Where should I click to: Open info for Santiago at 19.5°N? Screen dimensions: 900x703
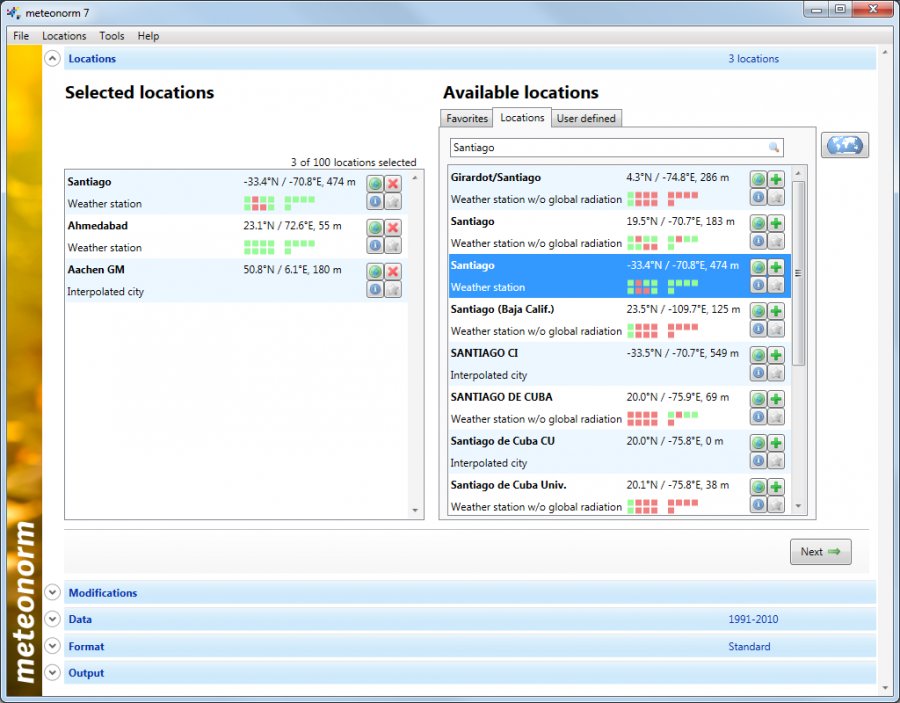tap(758, 241)
